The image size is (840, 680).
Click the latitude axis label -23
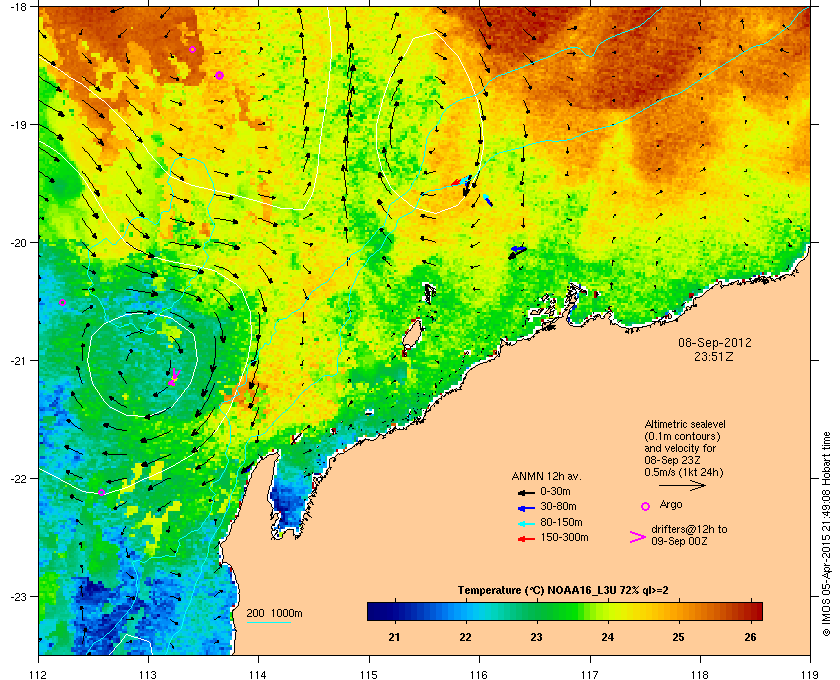19,596
